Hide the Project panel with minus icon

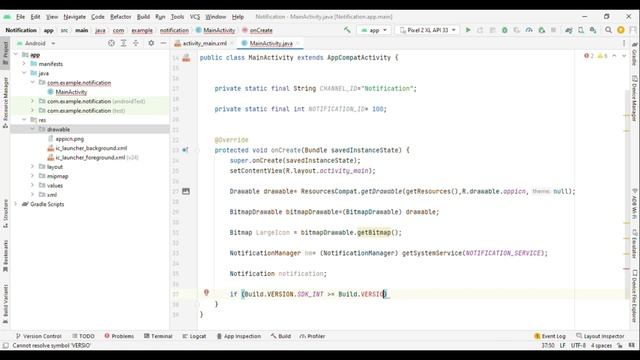tap(163, 43)
